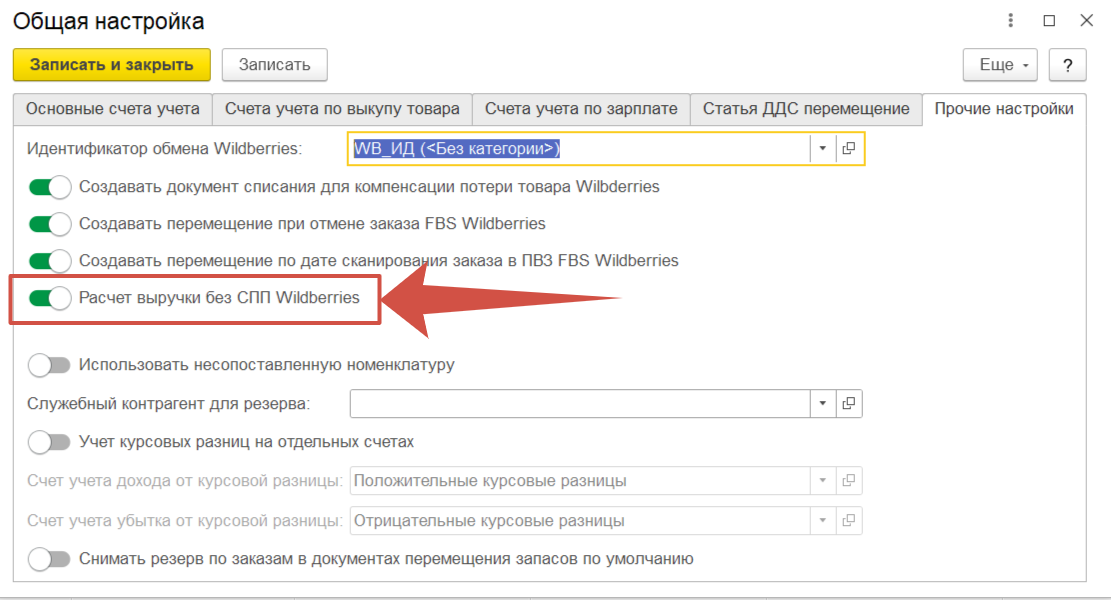Toggle document creation for goods loss compensation
1111x600 pixels.
pyautogui.click(x=50, y=187)
